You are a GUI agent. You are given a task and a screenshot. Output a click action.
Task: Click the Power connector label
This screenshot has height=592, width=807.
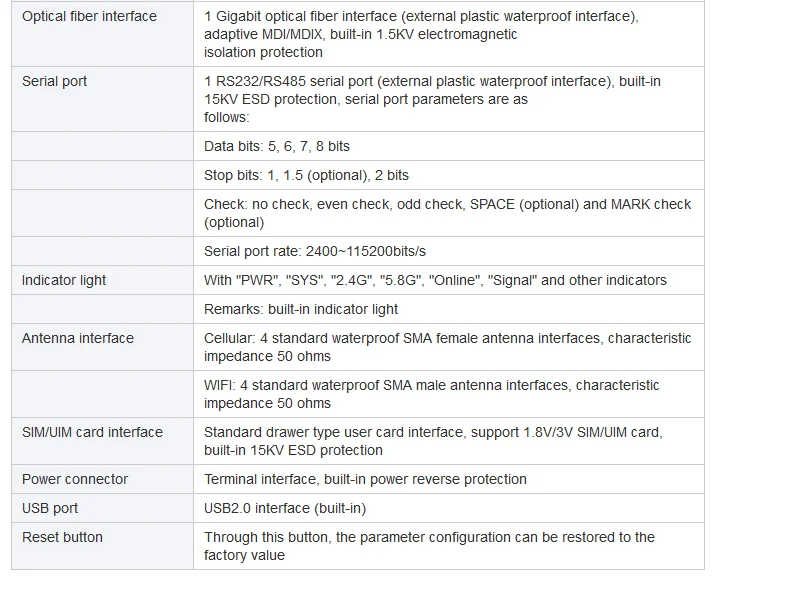(x=75, y=479)
